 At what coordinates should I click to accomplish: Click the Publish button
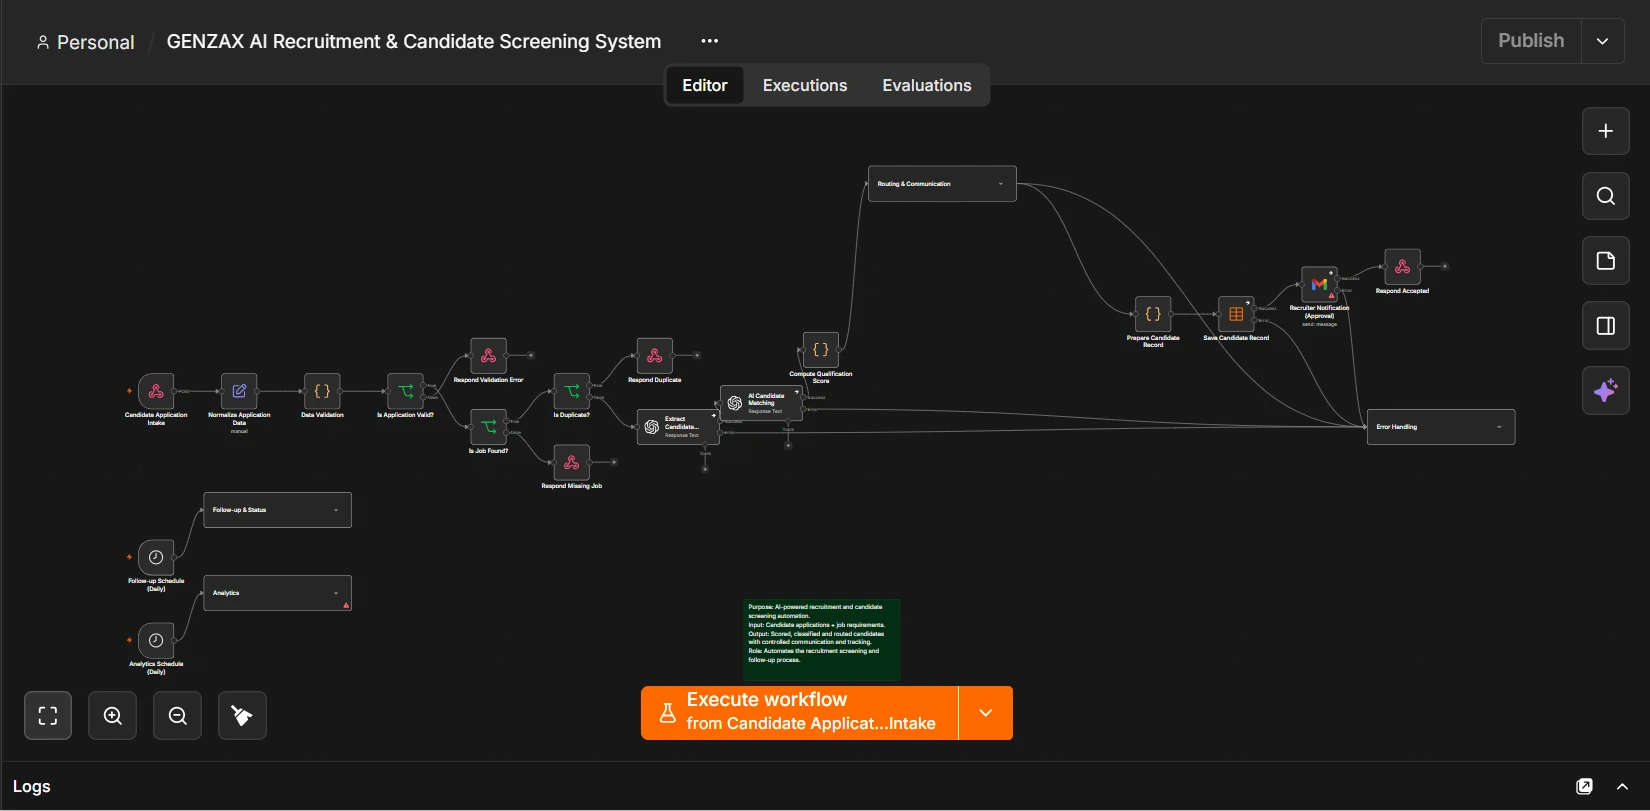tap(1531, 41)
